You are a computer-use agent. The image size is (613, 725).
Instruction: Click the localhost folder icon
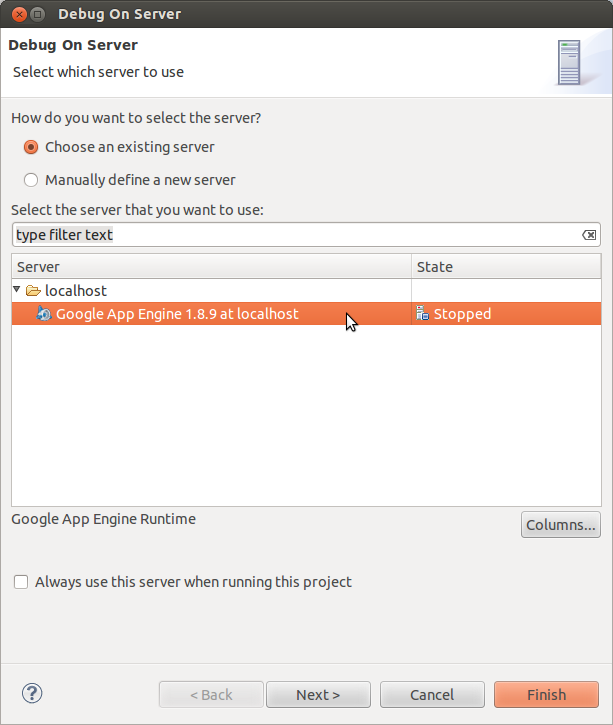(x=33, y=291)
